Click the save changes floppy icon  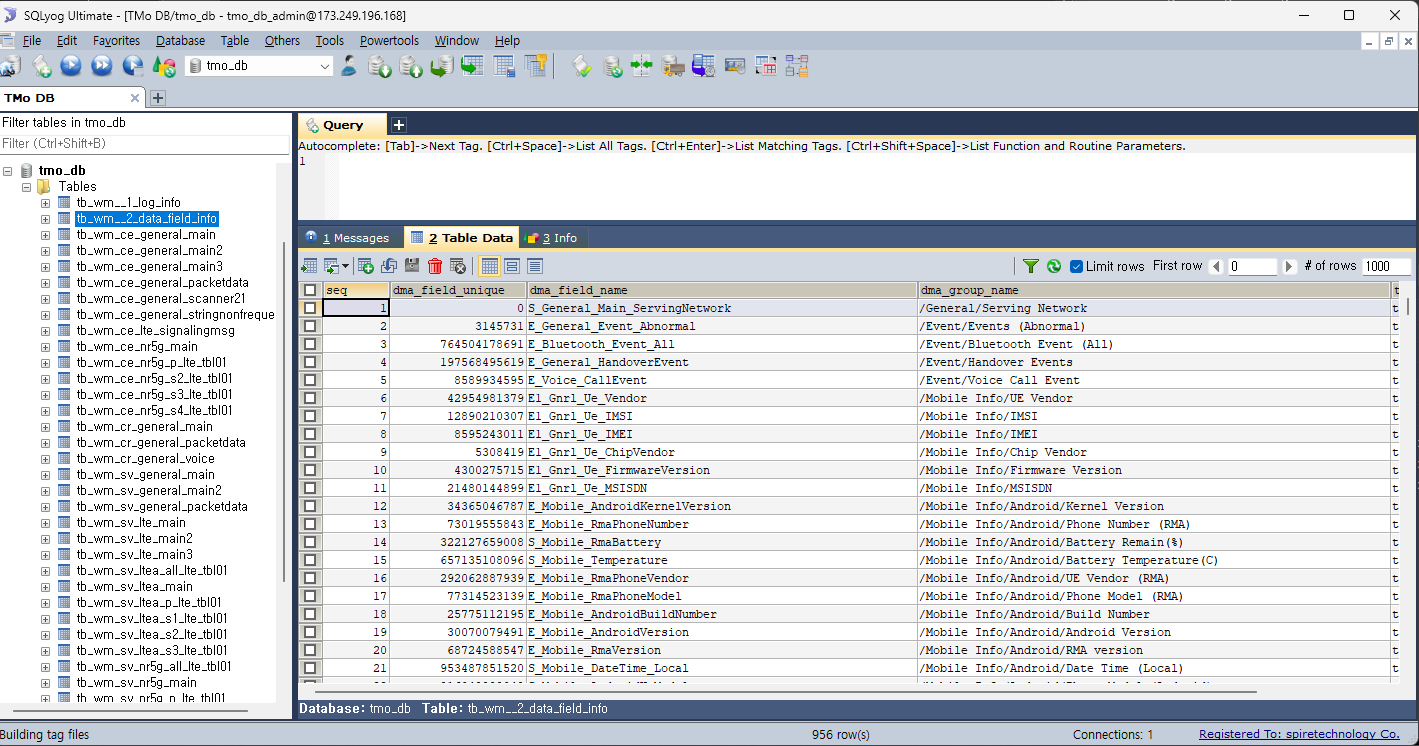(x=412, y=266)
